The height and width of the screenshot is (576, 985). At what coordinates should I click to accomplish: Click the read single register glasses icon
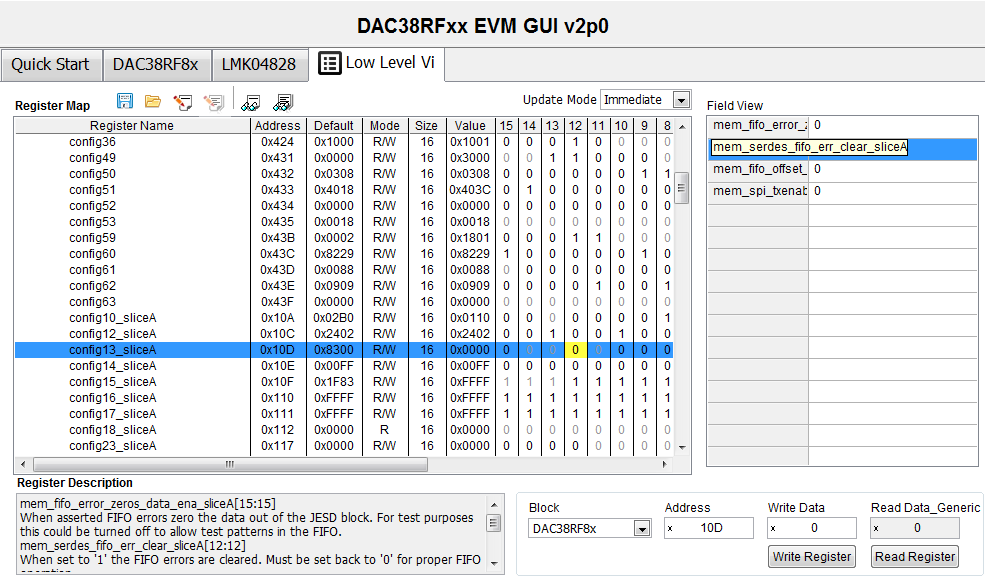[x=251, y=102]
